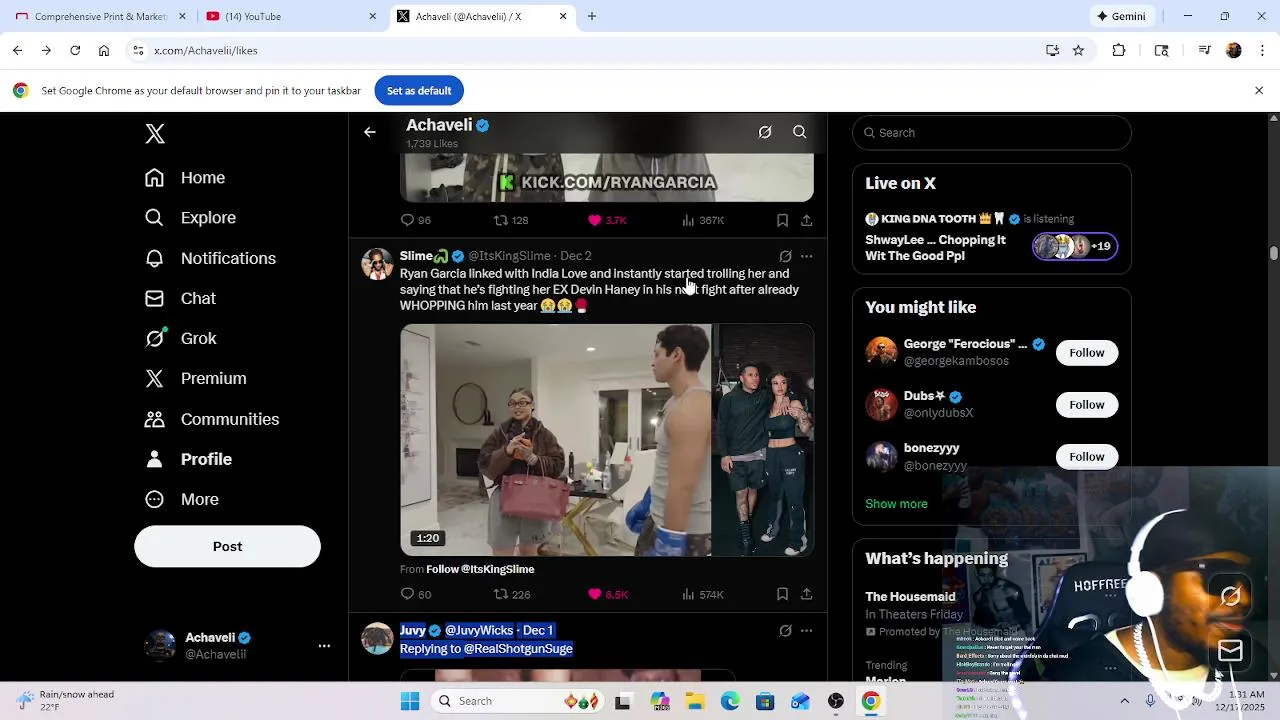Viewport: 1280px width, 720px height.
Task: Open the @RealShotgunSuge reply link
Action: pos(518,649)
